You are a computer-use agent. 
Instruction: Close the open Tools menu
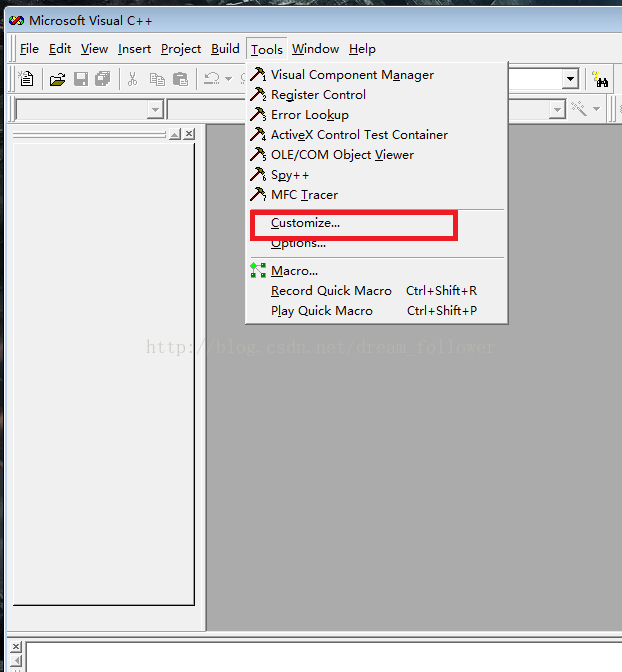(267, 49)
